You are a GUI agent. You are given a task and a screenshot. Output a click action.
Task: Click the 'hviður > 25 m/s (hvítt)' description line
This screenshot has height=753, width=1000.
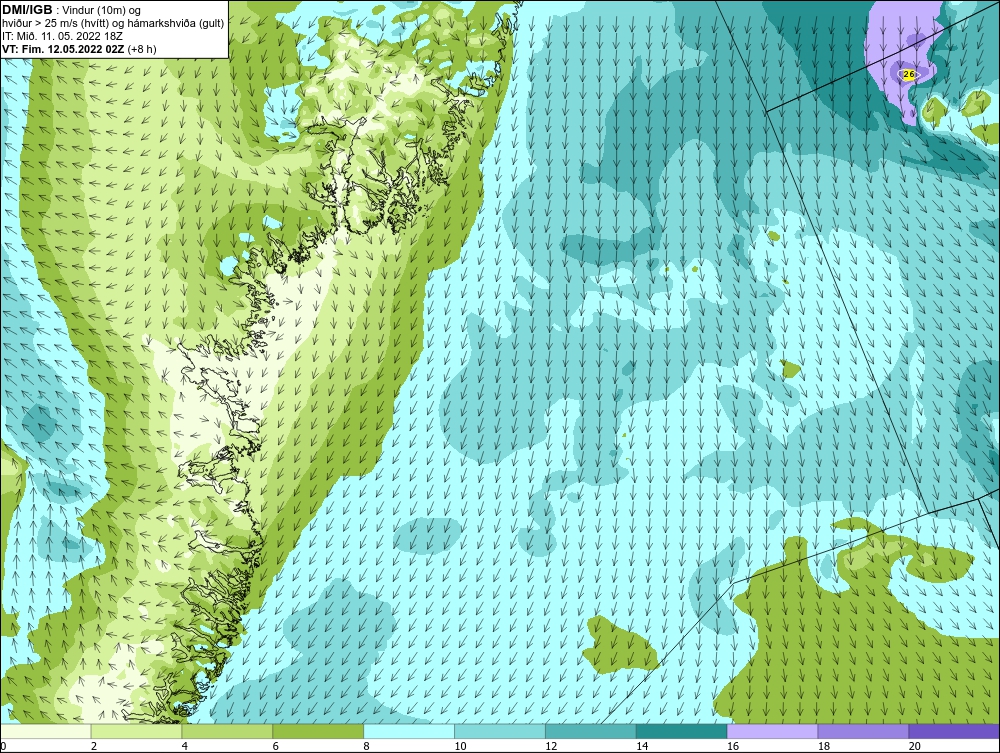[x=113, y=24]
